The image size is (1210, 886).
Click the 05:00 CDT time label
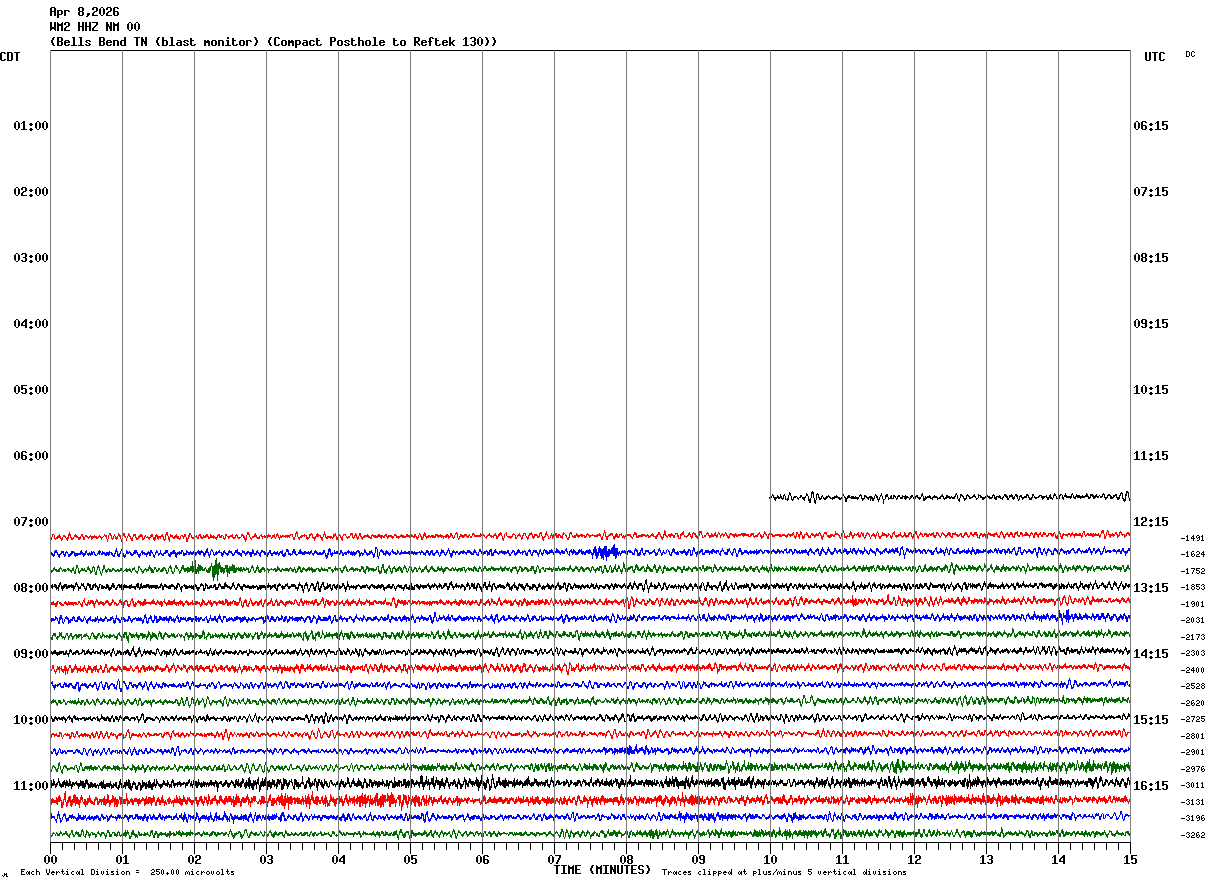[31, 390]
